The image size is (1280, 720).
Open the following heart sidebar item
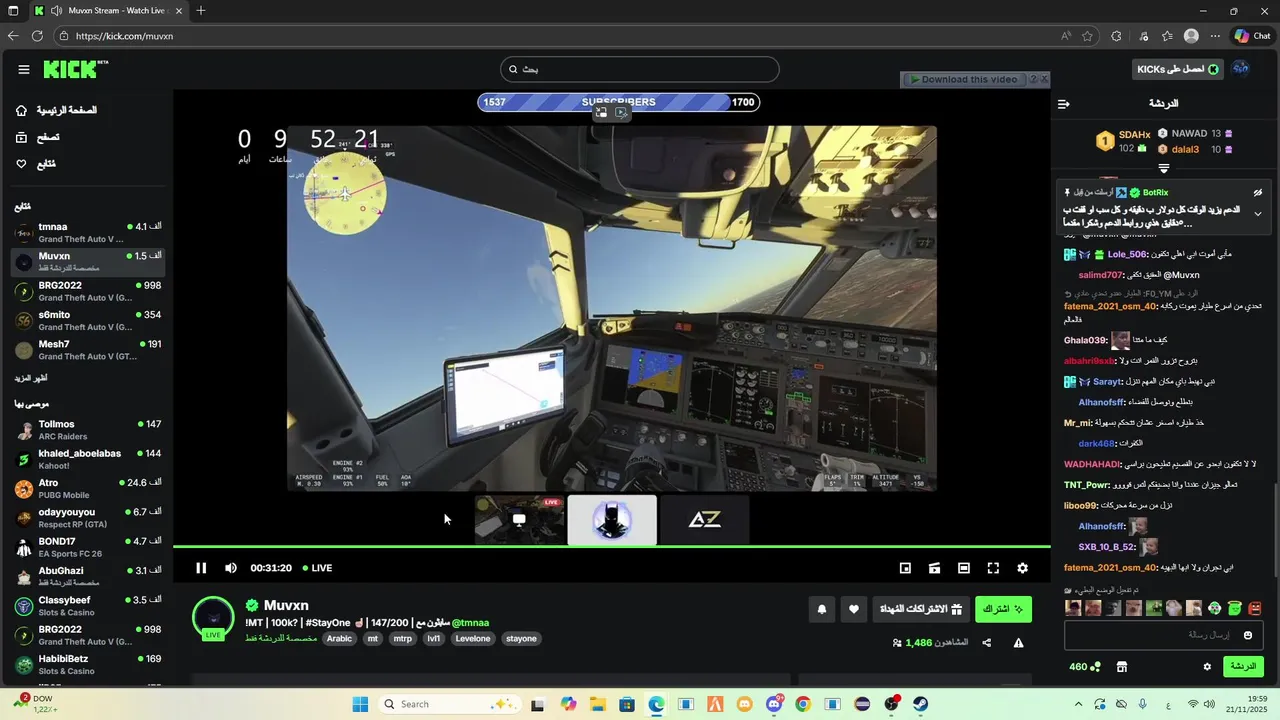coord(36,164)
